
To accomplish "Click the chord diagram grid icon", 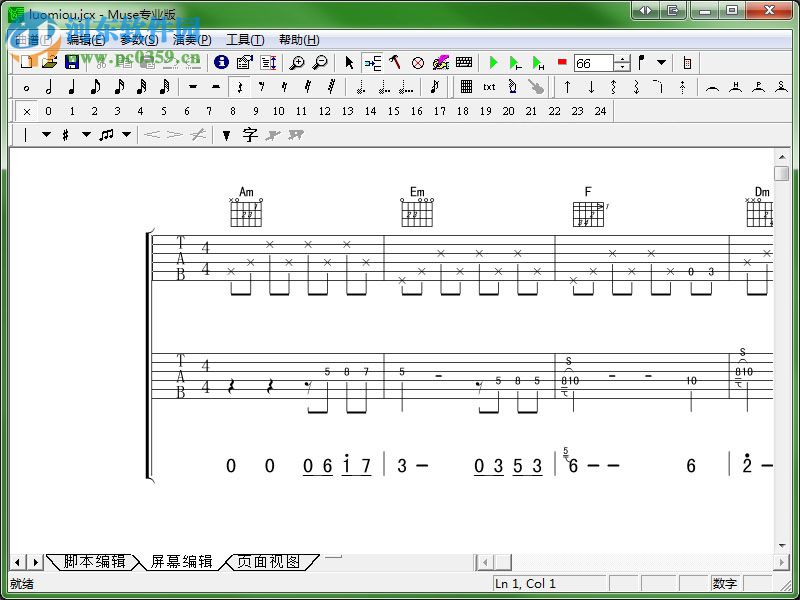I will pos(465,88).
